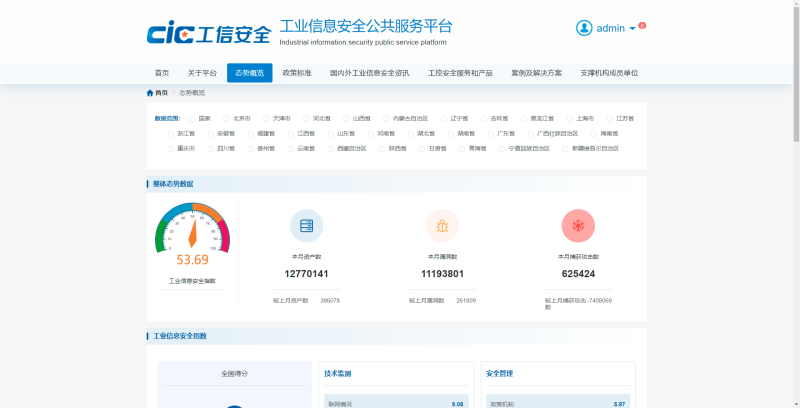Click the CIC 工信安全 logo

coord(209,33)
